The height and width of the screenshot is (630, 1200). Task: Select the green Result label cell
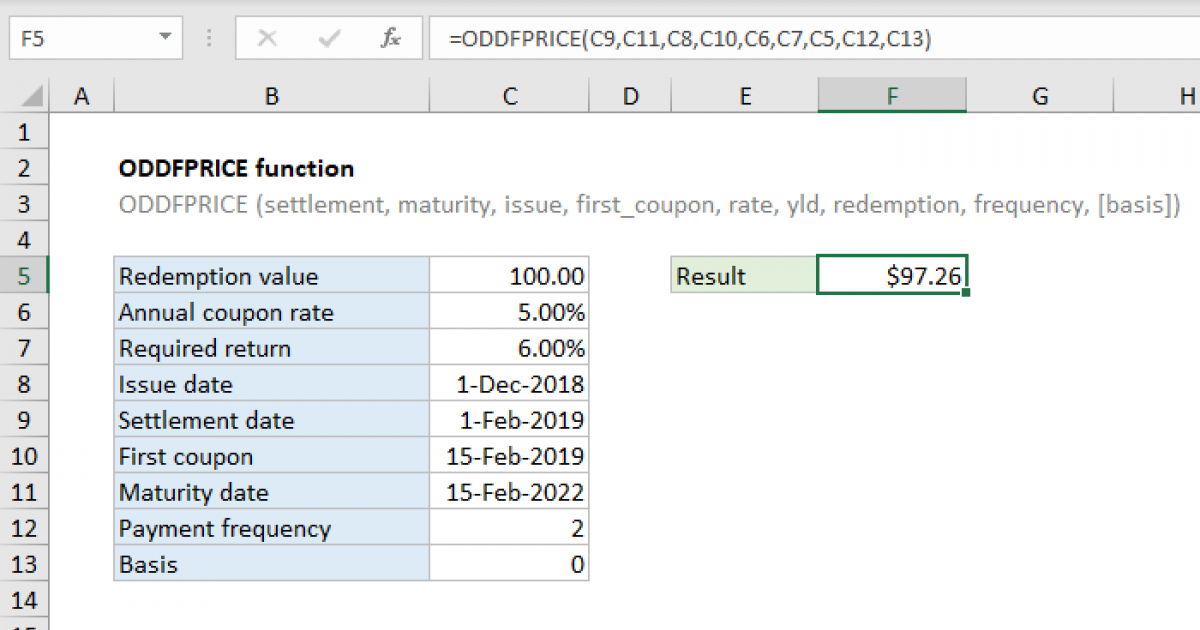[x=743, y=276]
